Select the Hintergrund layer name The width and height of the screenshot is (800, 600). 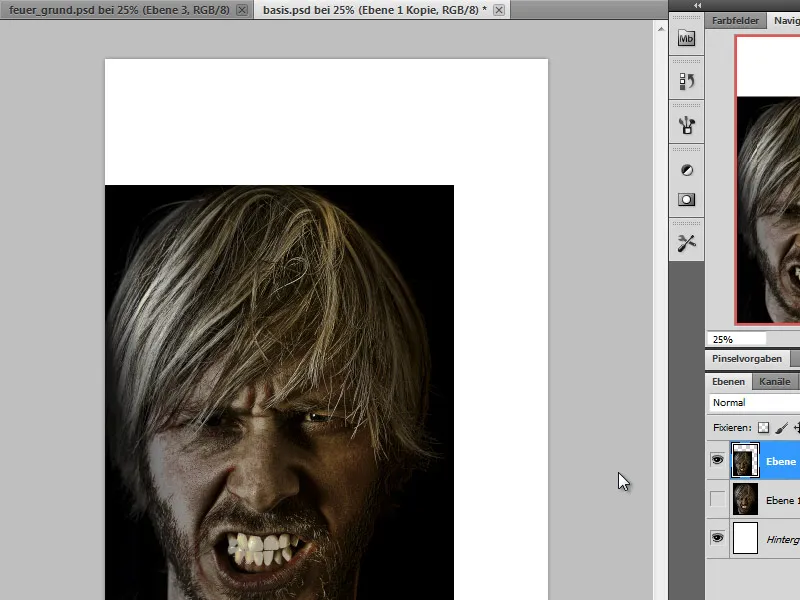(x=783, y=539)
